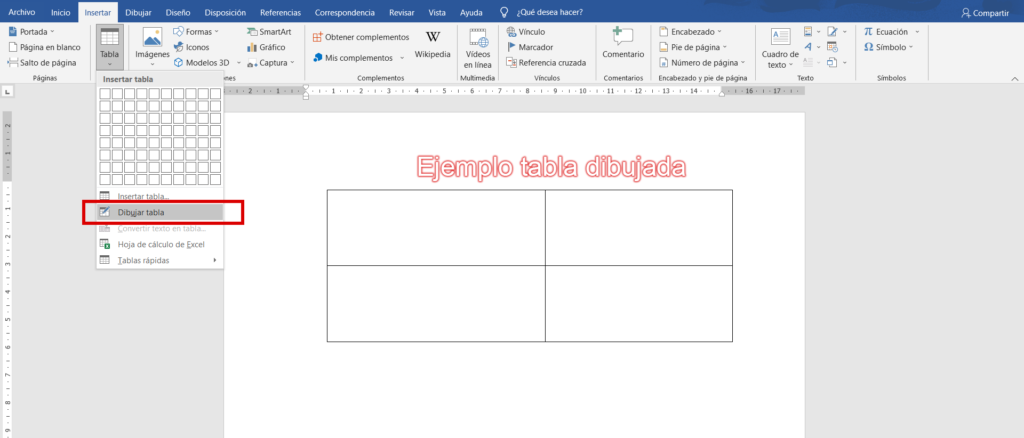Click Obtener complementos
Viewport: 1024px width, 438px height.
[x=360, y=37]
